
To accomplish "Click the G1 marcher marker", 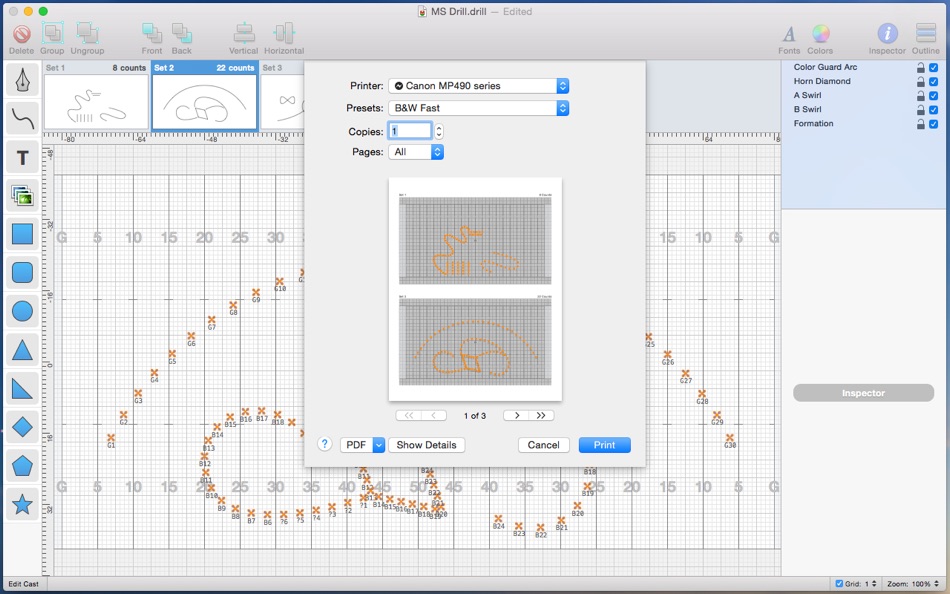I will (x=111, y=438).
